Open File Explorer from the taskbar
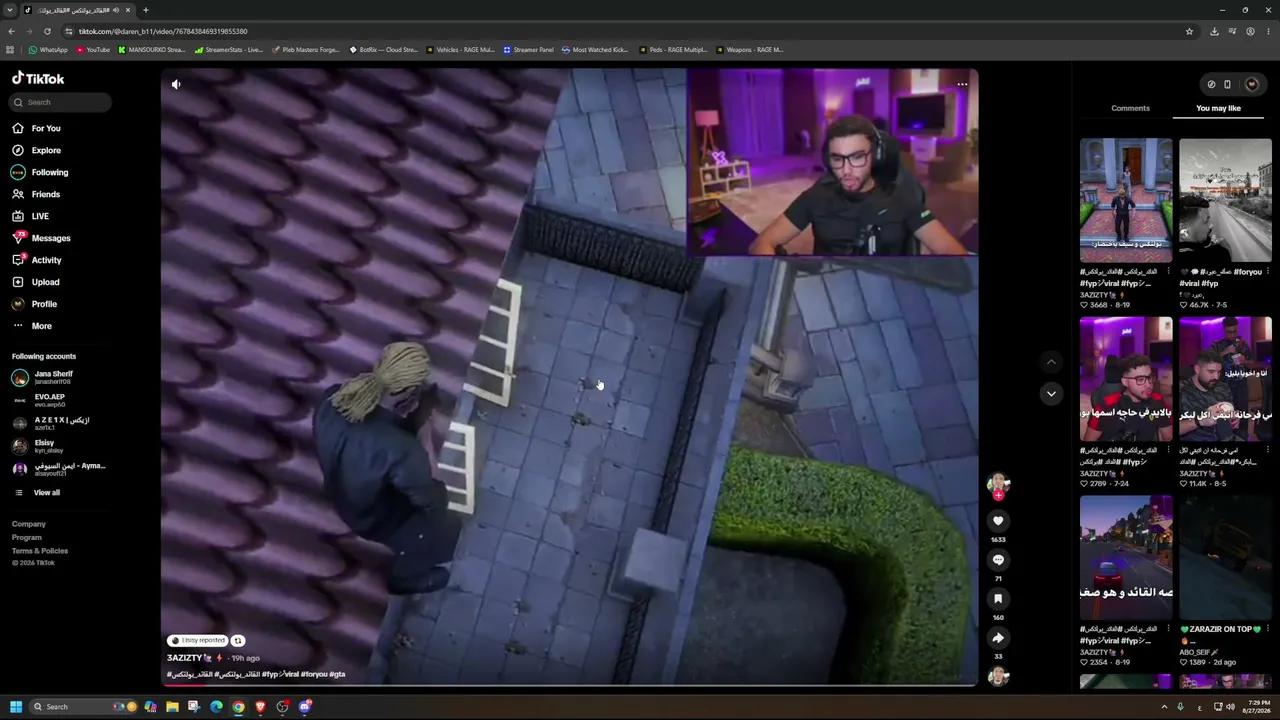The height and width of the screenshot is (720, 1280). (x=172, y=707)
